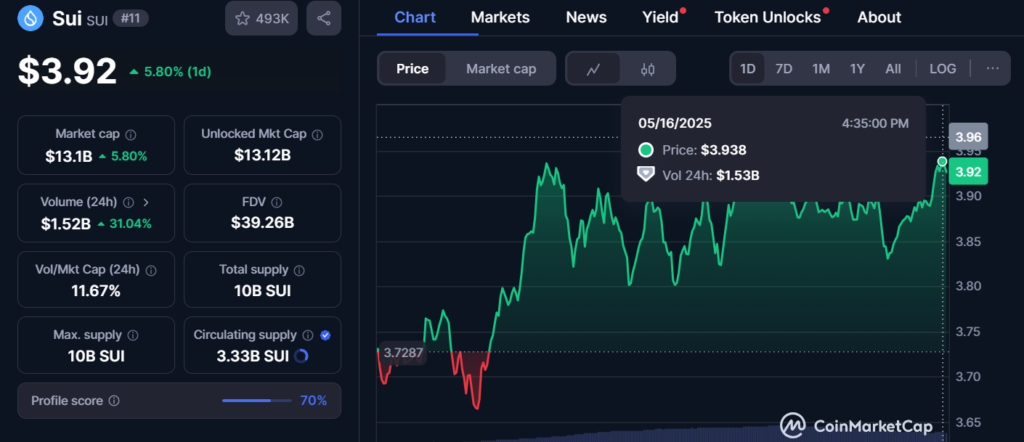Image resolution: width=1024 pixels, height=442 pixels.
Task: Set chart range to 1Y
Action: (857, 69)
